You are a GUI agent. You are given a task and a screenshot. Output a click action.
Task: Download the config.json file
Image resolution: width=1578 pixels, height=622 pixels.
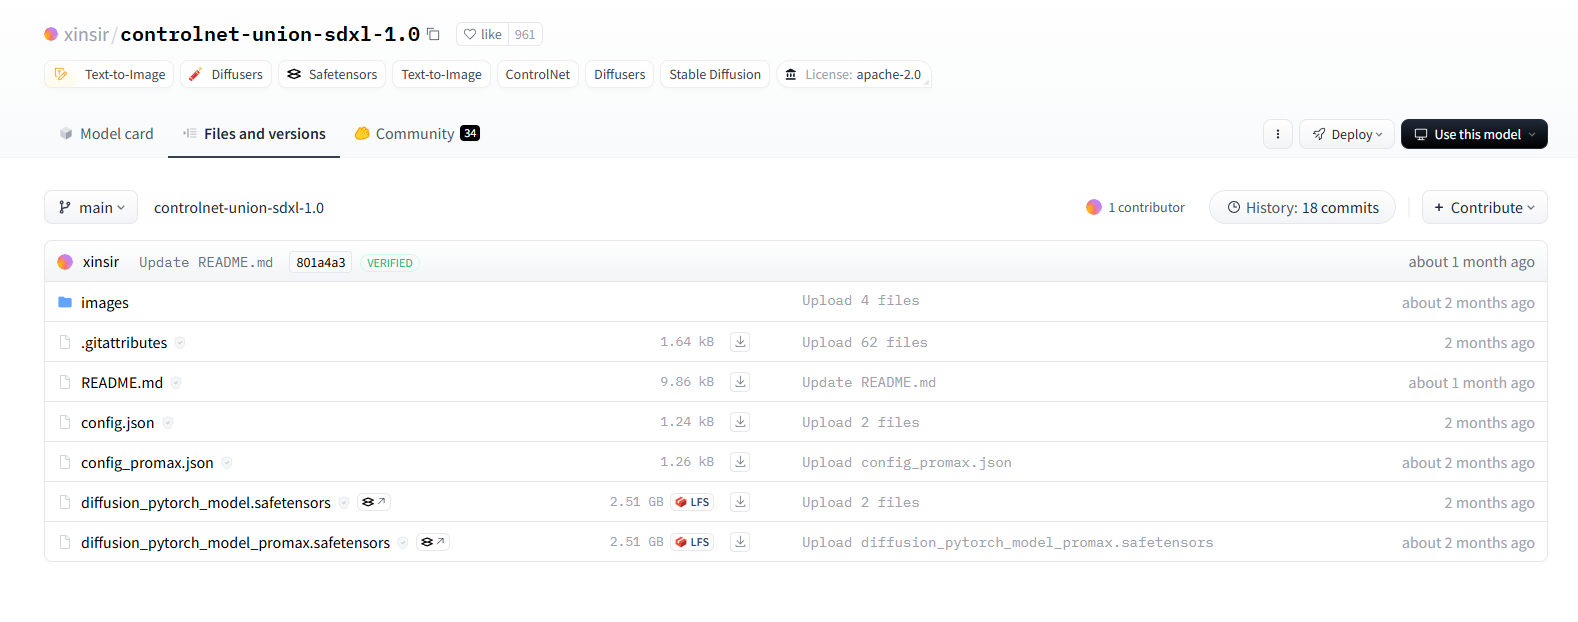740,422
